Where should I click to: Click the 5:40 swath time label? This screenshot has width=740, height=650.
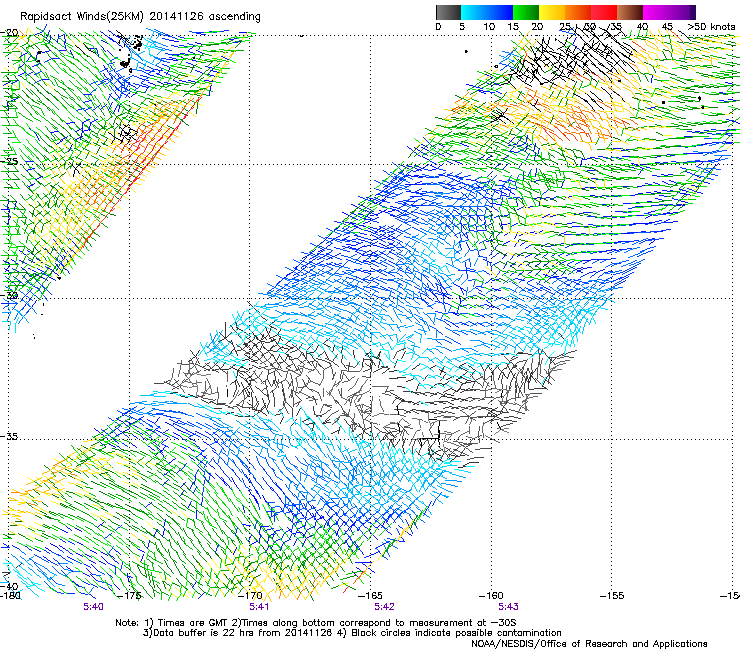click(93, 607)
